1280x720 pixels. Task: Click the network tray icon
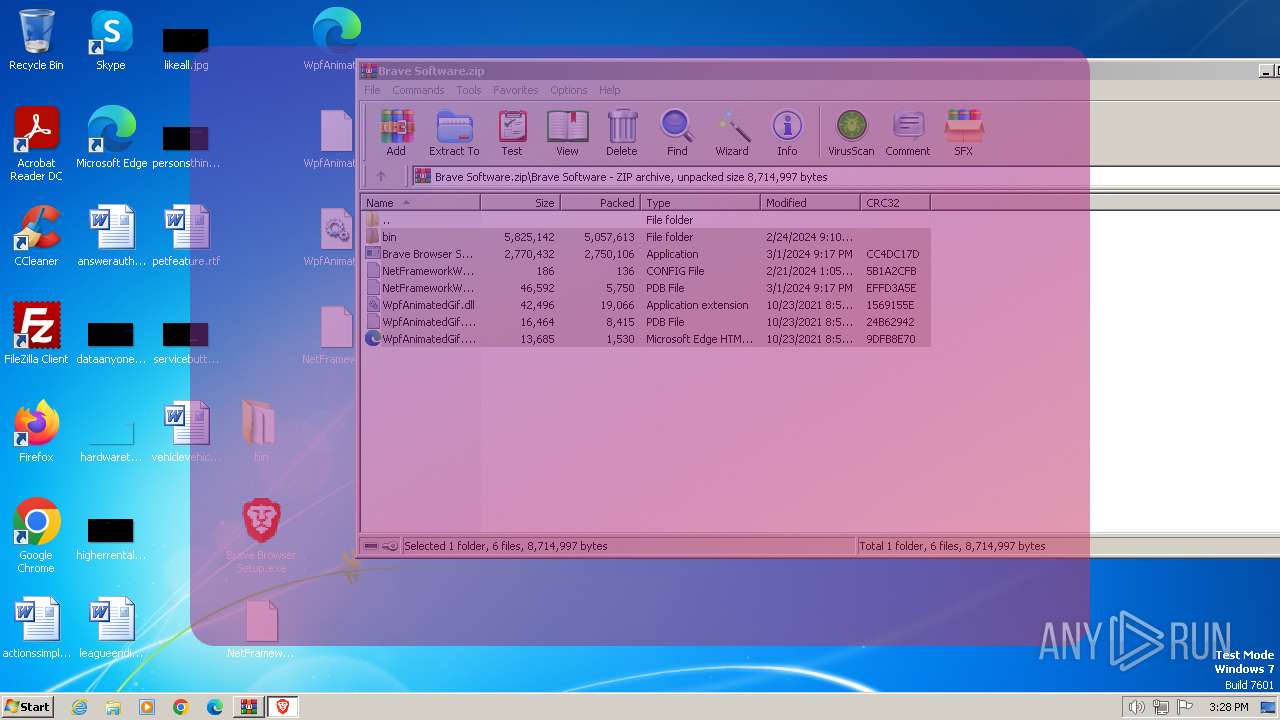1160,707
